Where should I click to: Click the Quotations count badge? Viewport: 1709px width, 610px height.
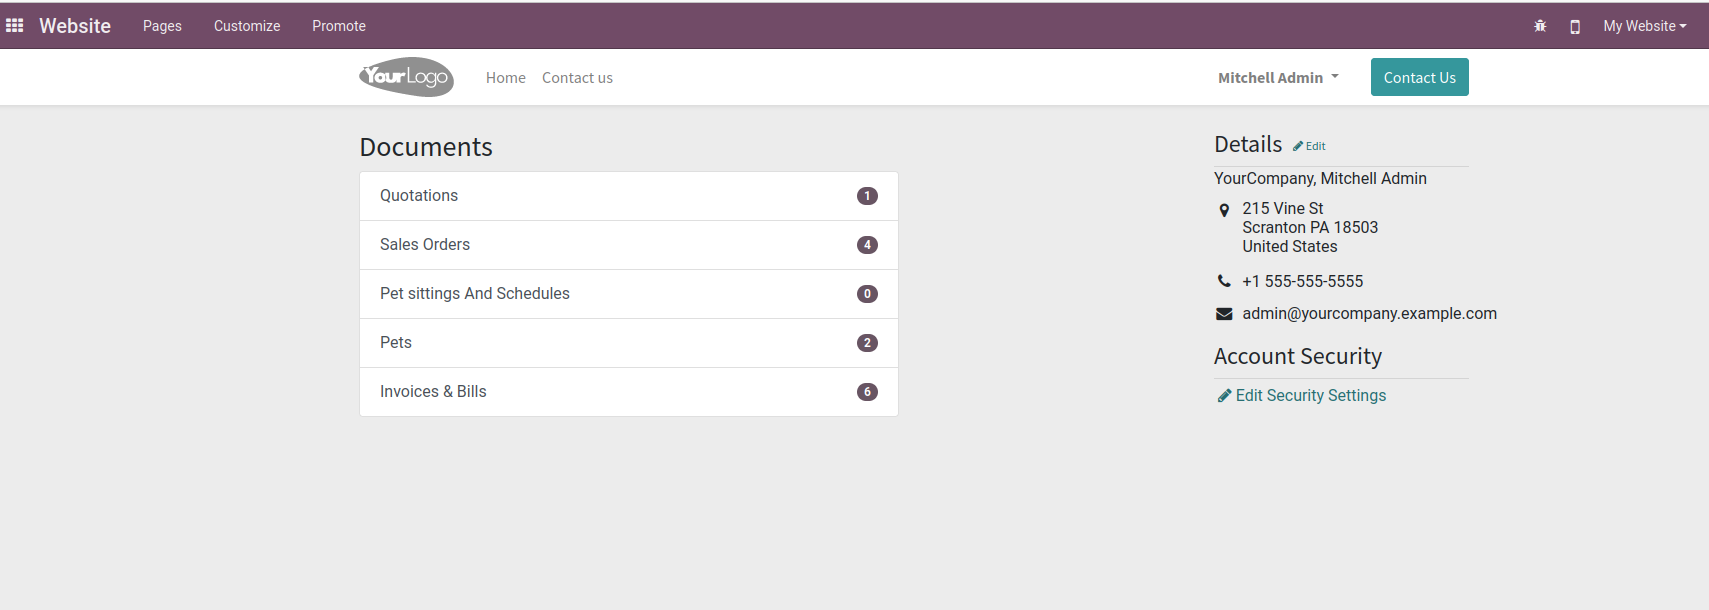coord(867,196)
